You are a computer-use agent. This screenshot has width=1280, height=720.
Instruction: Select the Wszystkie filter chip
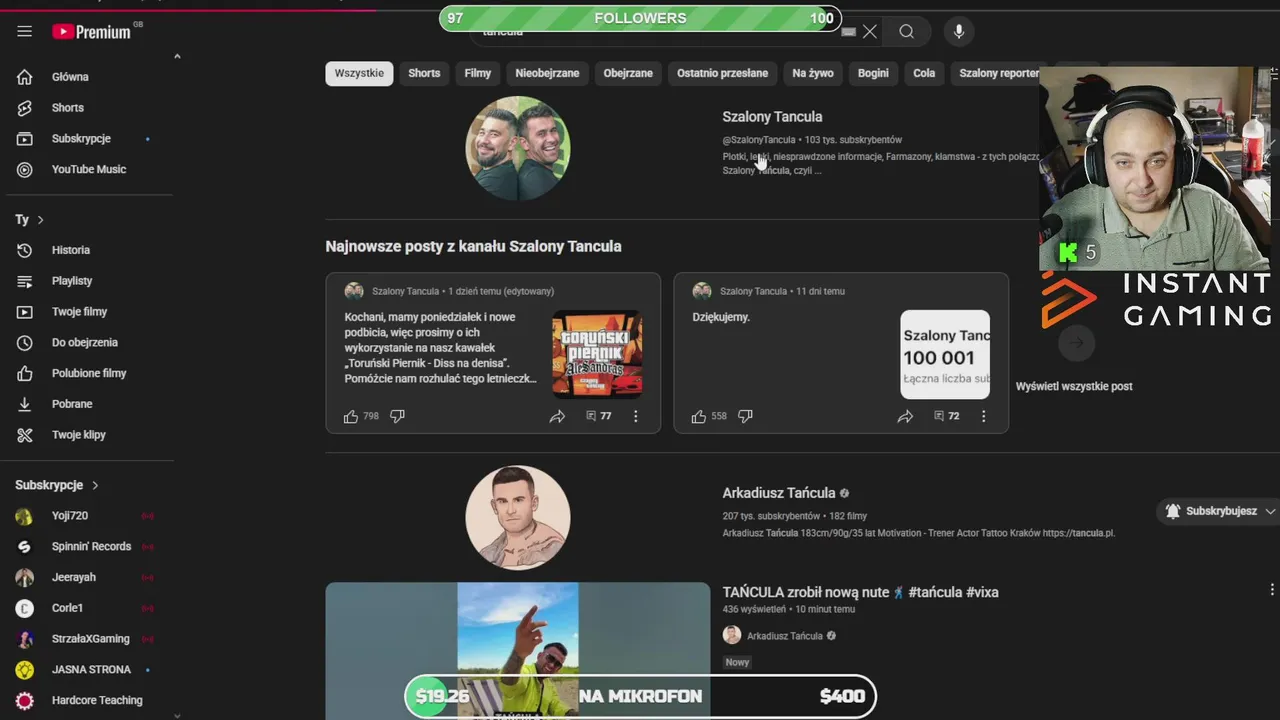(x=359, y=73)
